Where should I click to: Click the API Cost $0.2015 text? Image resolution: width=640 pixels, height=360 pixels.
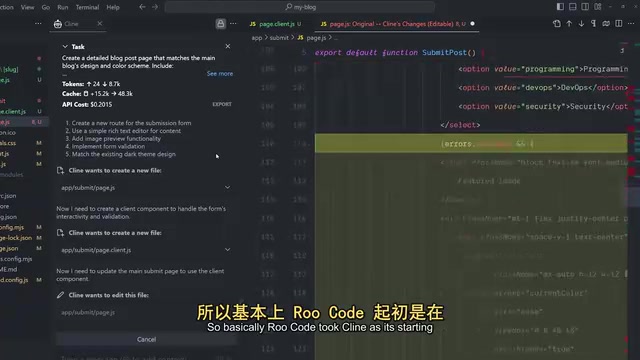[87, 104]
